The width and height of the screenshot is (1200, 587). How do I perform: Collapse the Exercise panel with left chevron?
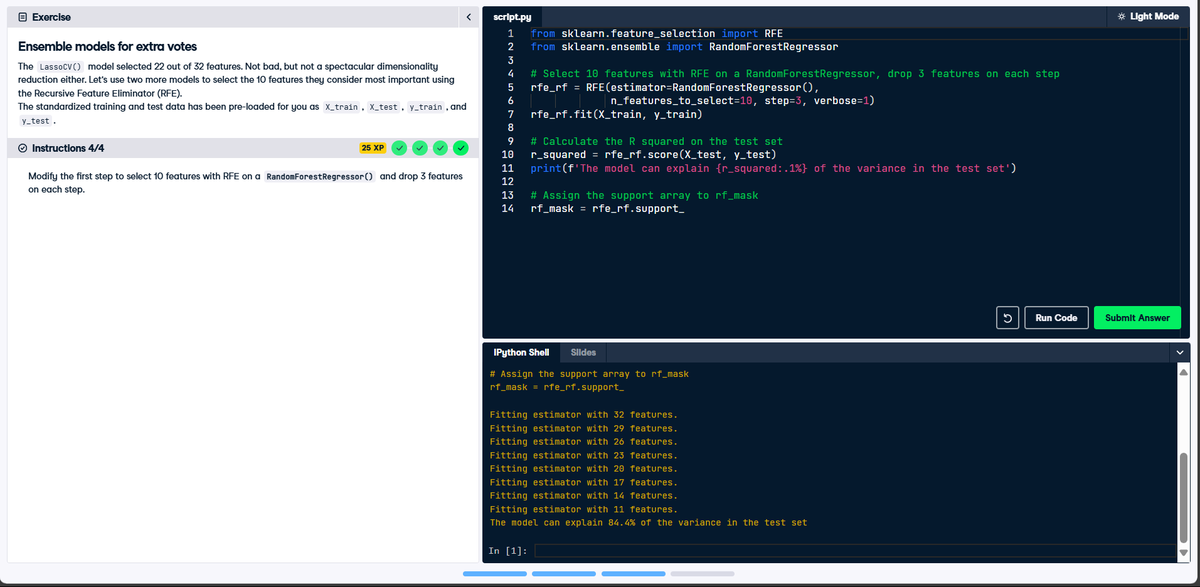click(467, 17)
